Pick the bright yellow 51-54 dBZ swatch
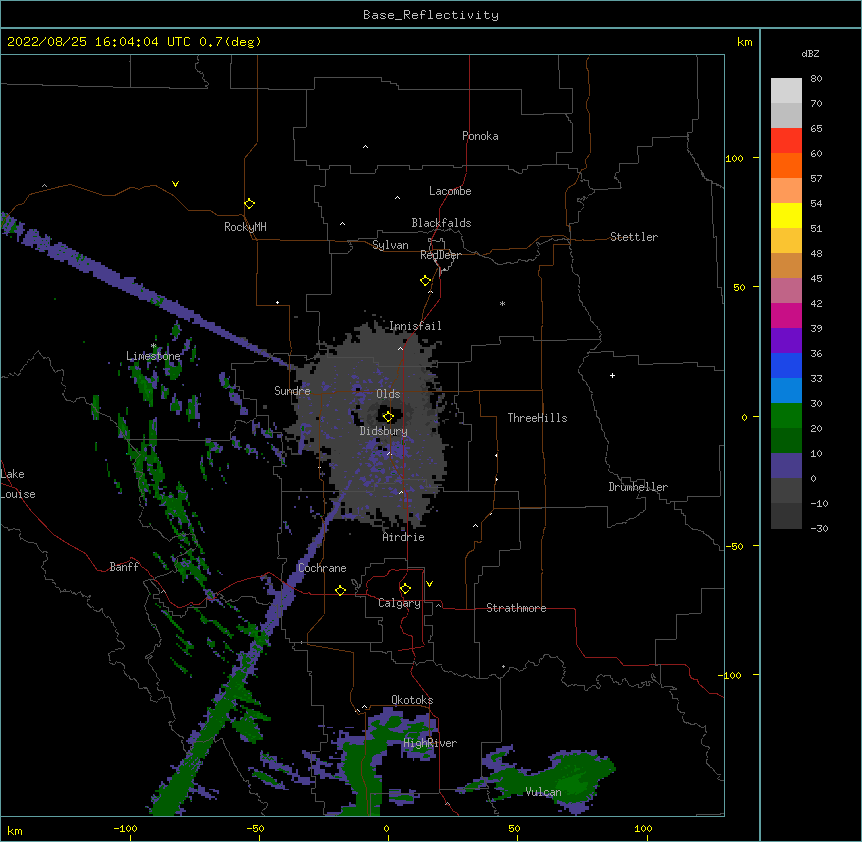 [786, 215]
